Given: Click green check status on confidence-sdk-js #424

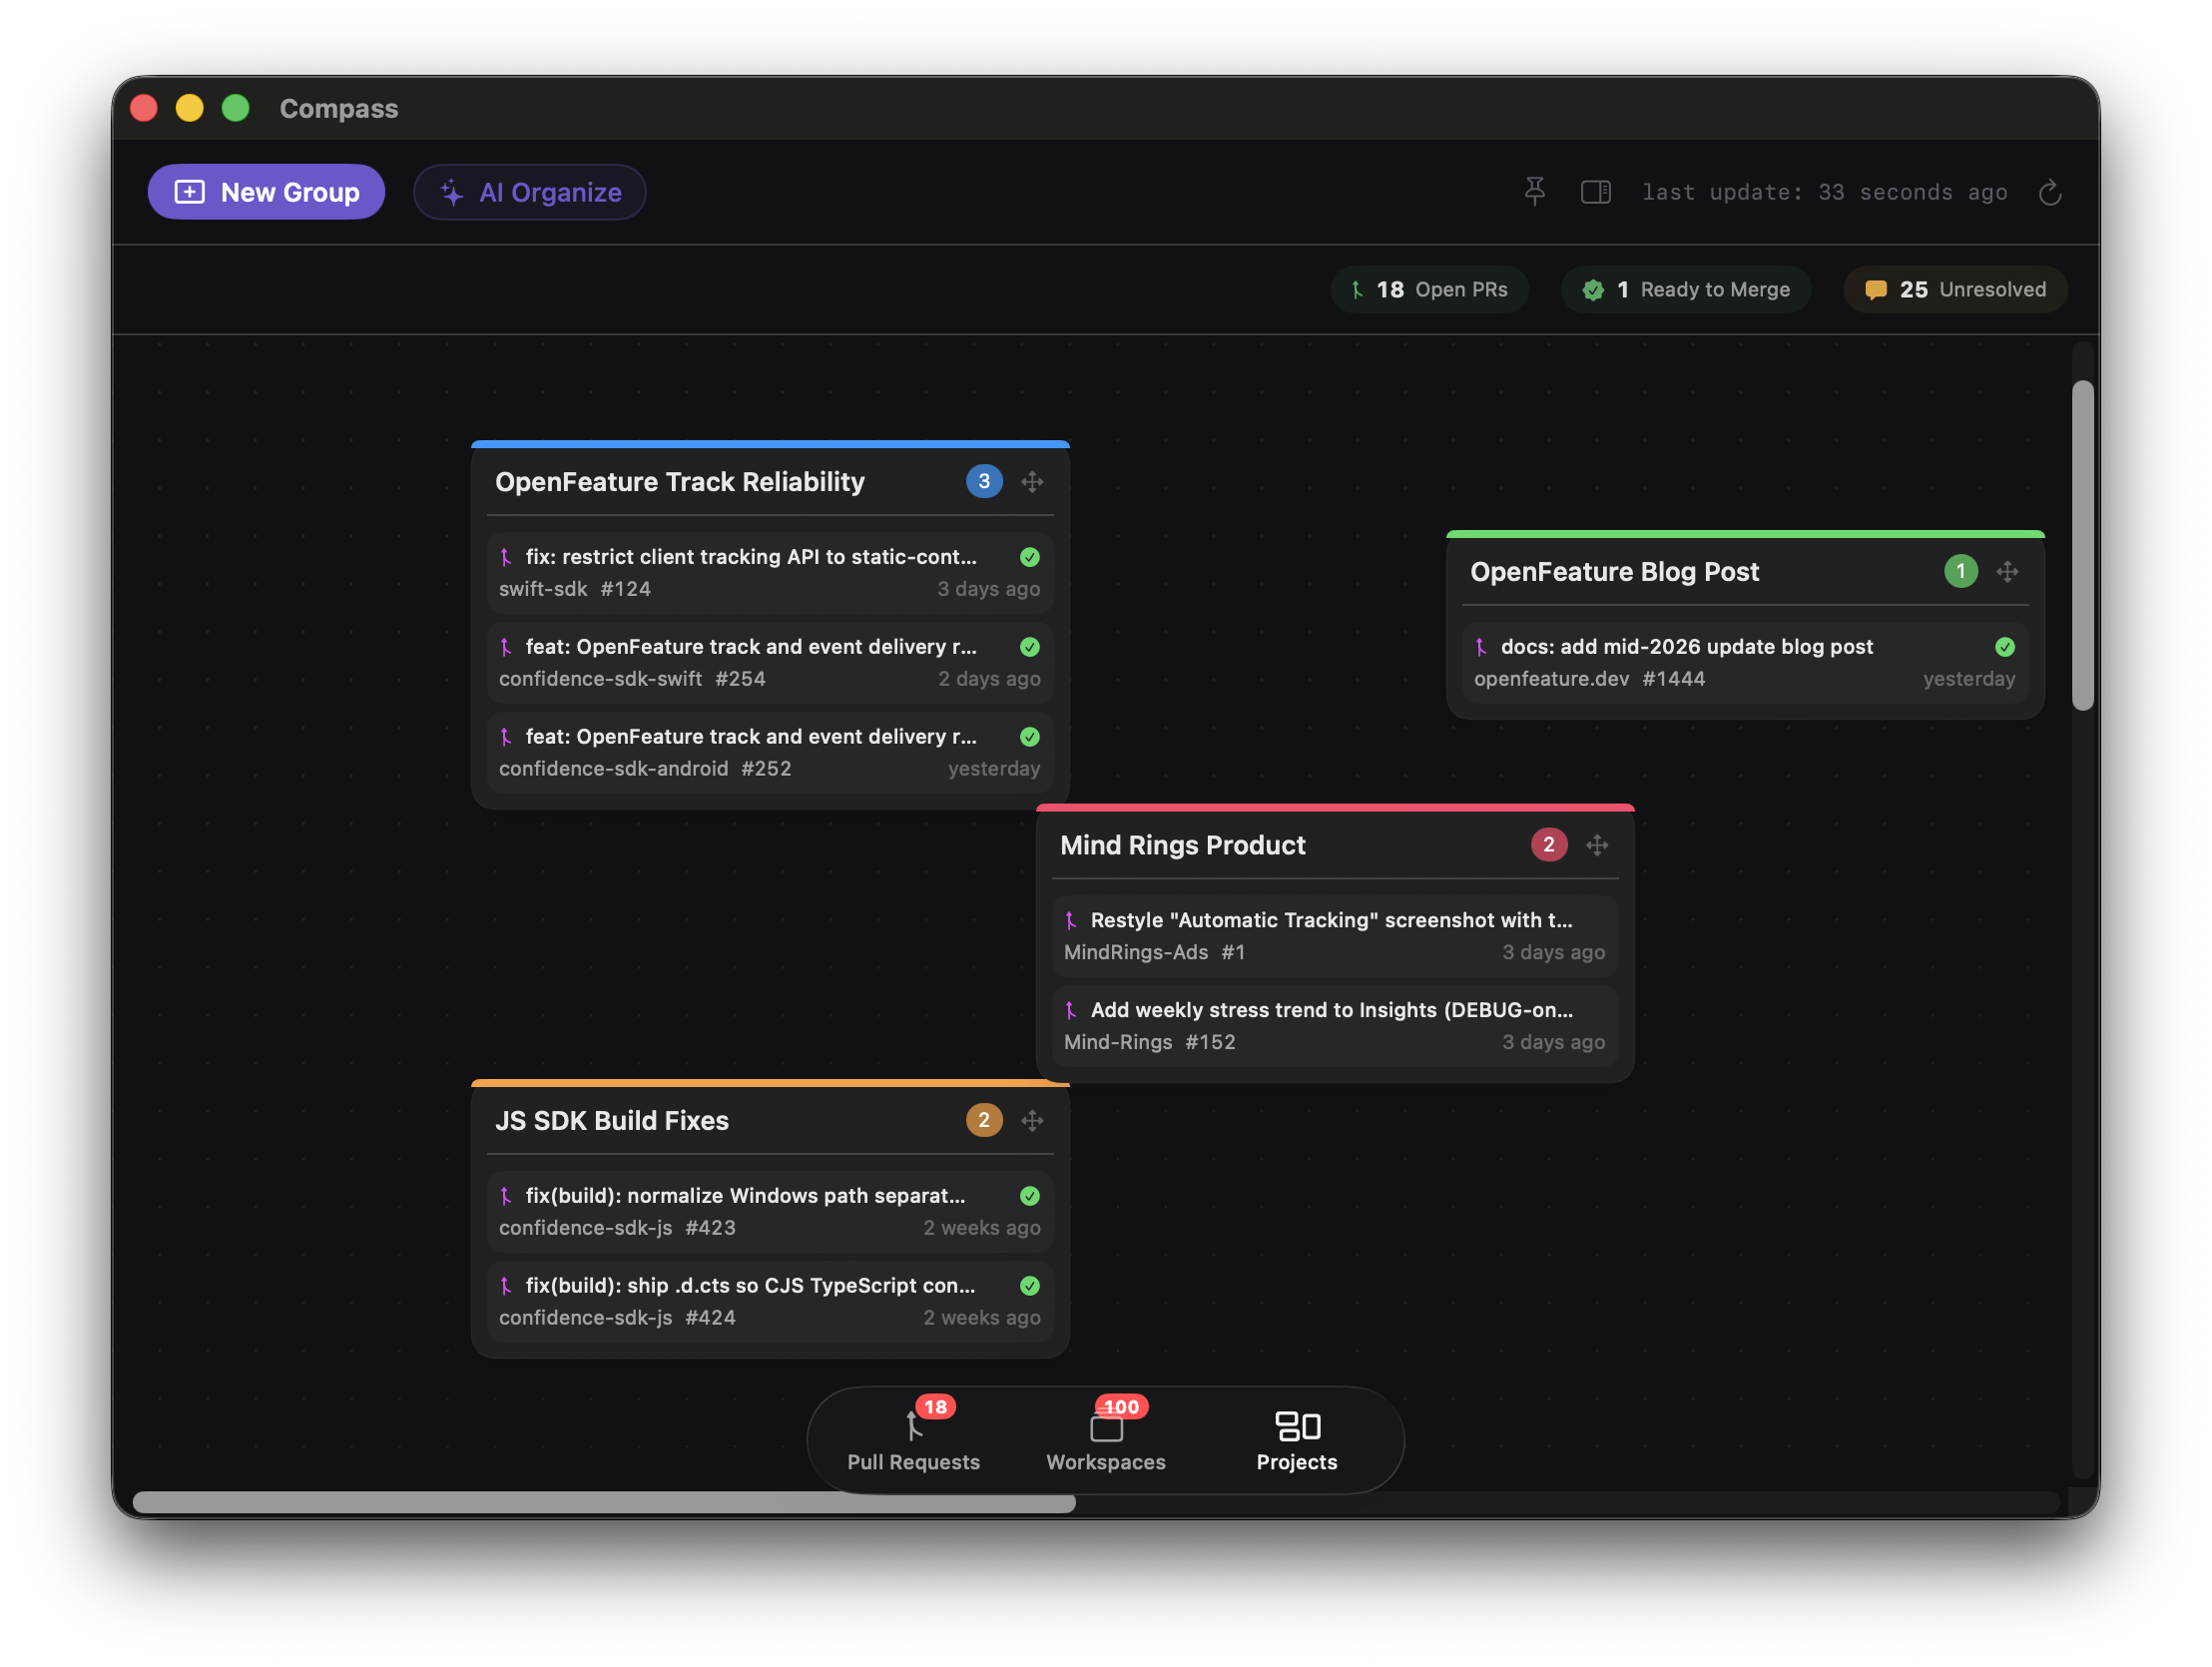Looking at the screenshot, I should (x=1030, y=1286).
